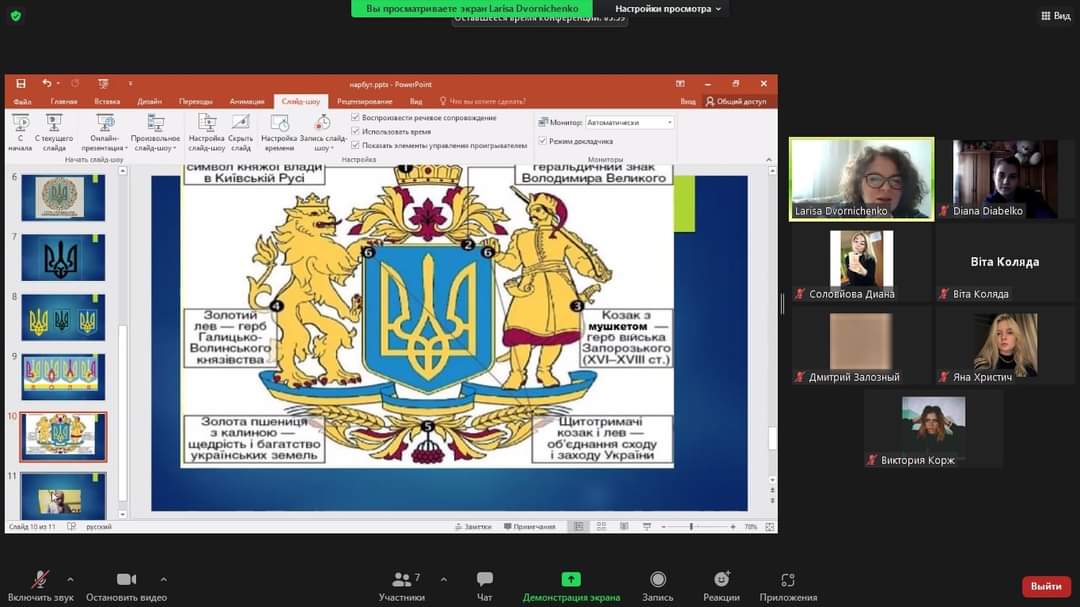Click the 'С текущего слайда' slideshow icon
1080x607 pixels.
[x=54, y=124]
